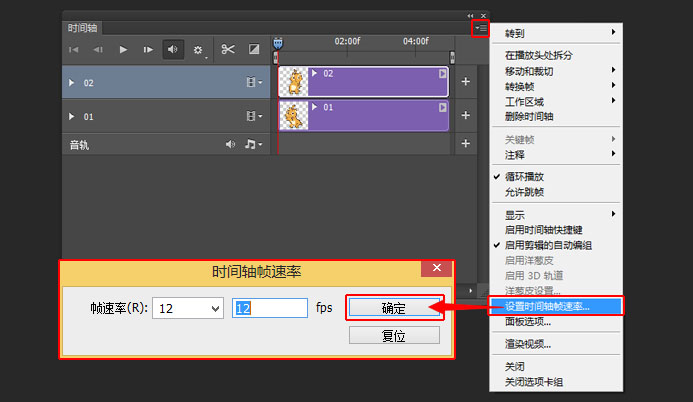This screenshot has width=693, height=402.
Task: Expand track 01 disclosure triangle
Action: click(72, 117)
